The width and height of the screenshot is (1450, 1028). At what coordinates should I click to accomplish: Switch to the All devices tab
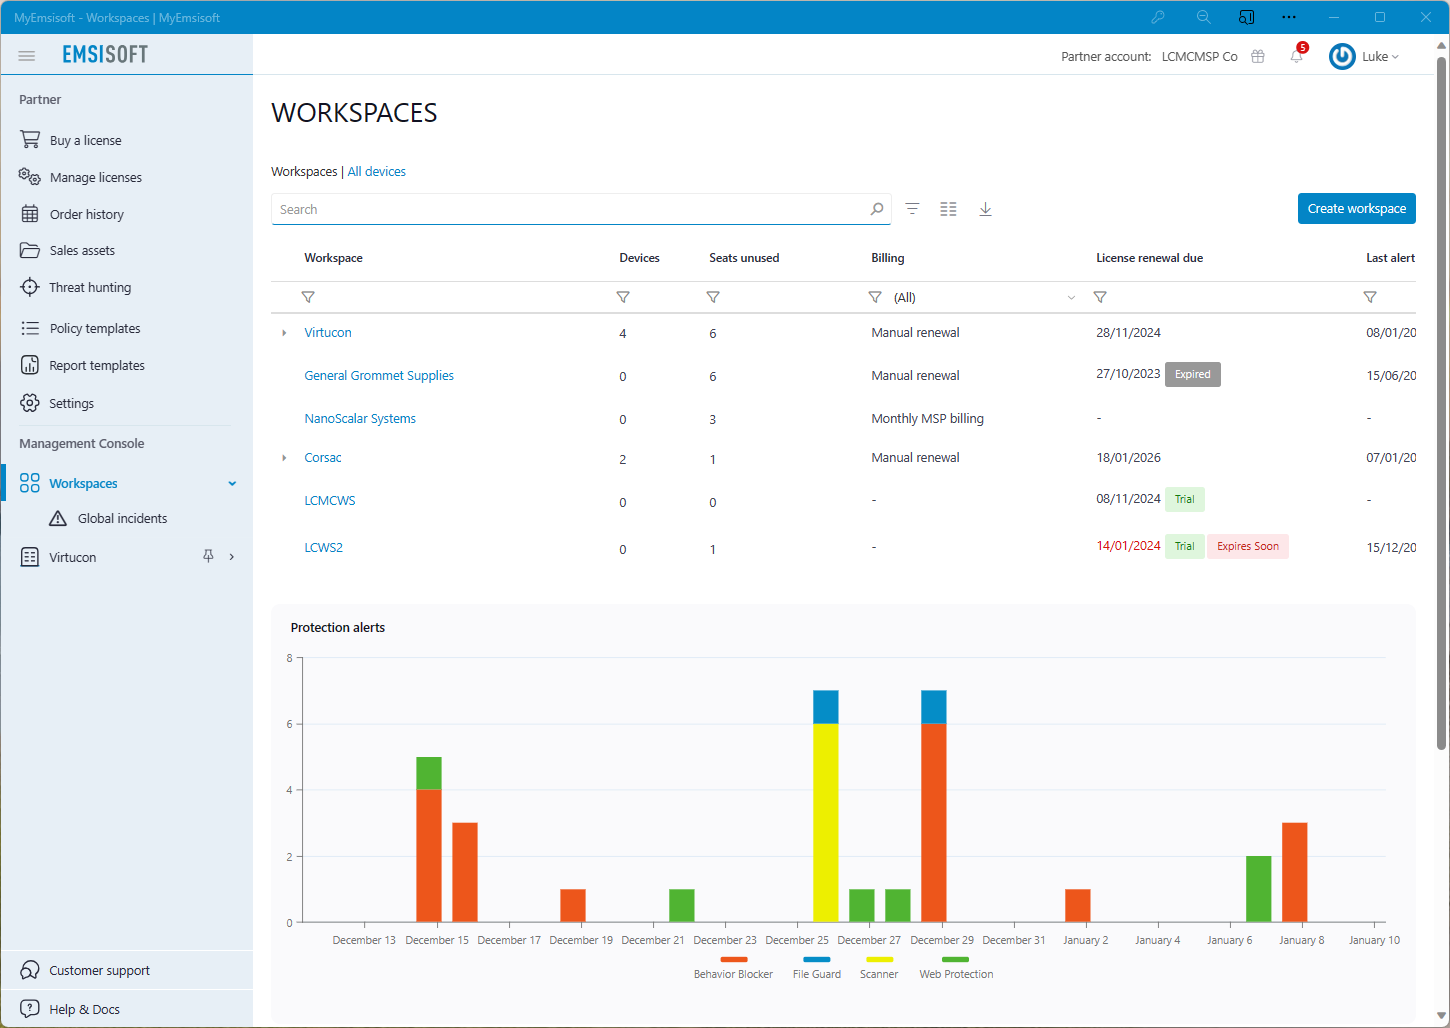pyautogui.click(x=376, y=171)
